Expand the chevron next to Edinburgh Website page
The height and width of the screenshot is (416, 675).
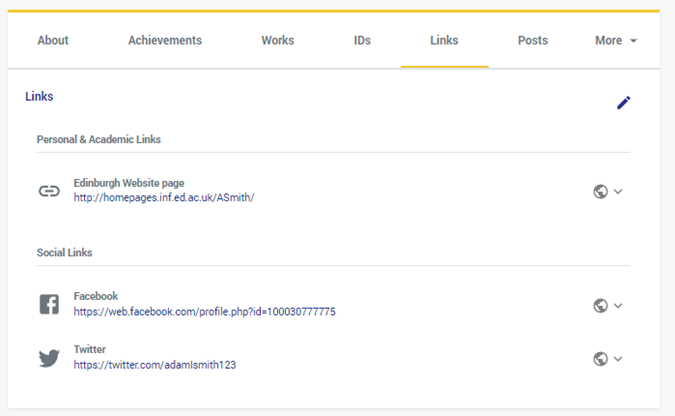click(x=618, y=191)
